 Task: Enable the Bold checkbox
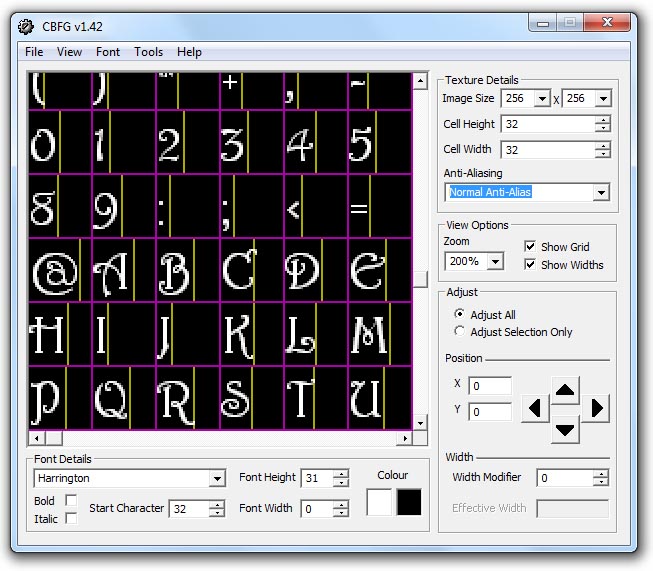click(71, 500)
